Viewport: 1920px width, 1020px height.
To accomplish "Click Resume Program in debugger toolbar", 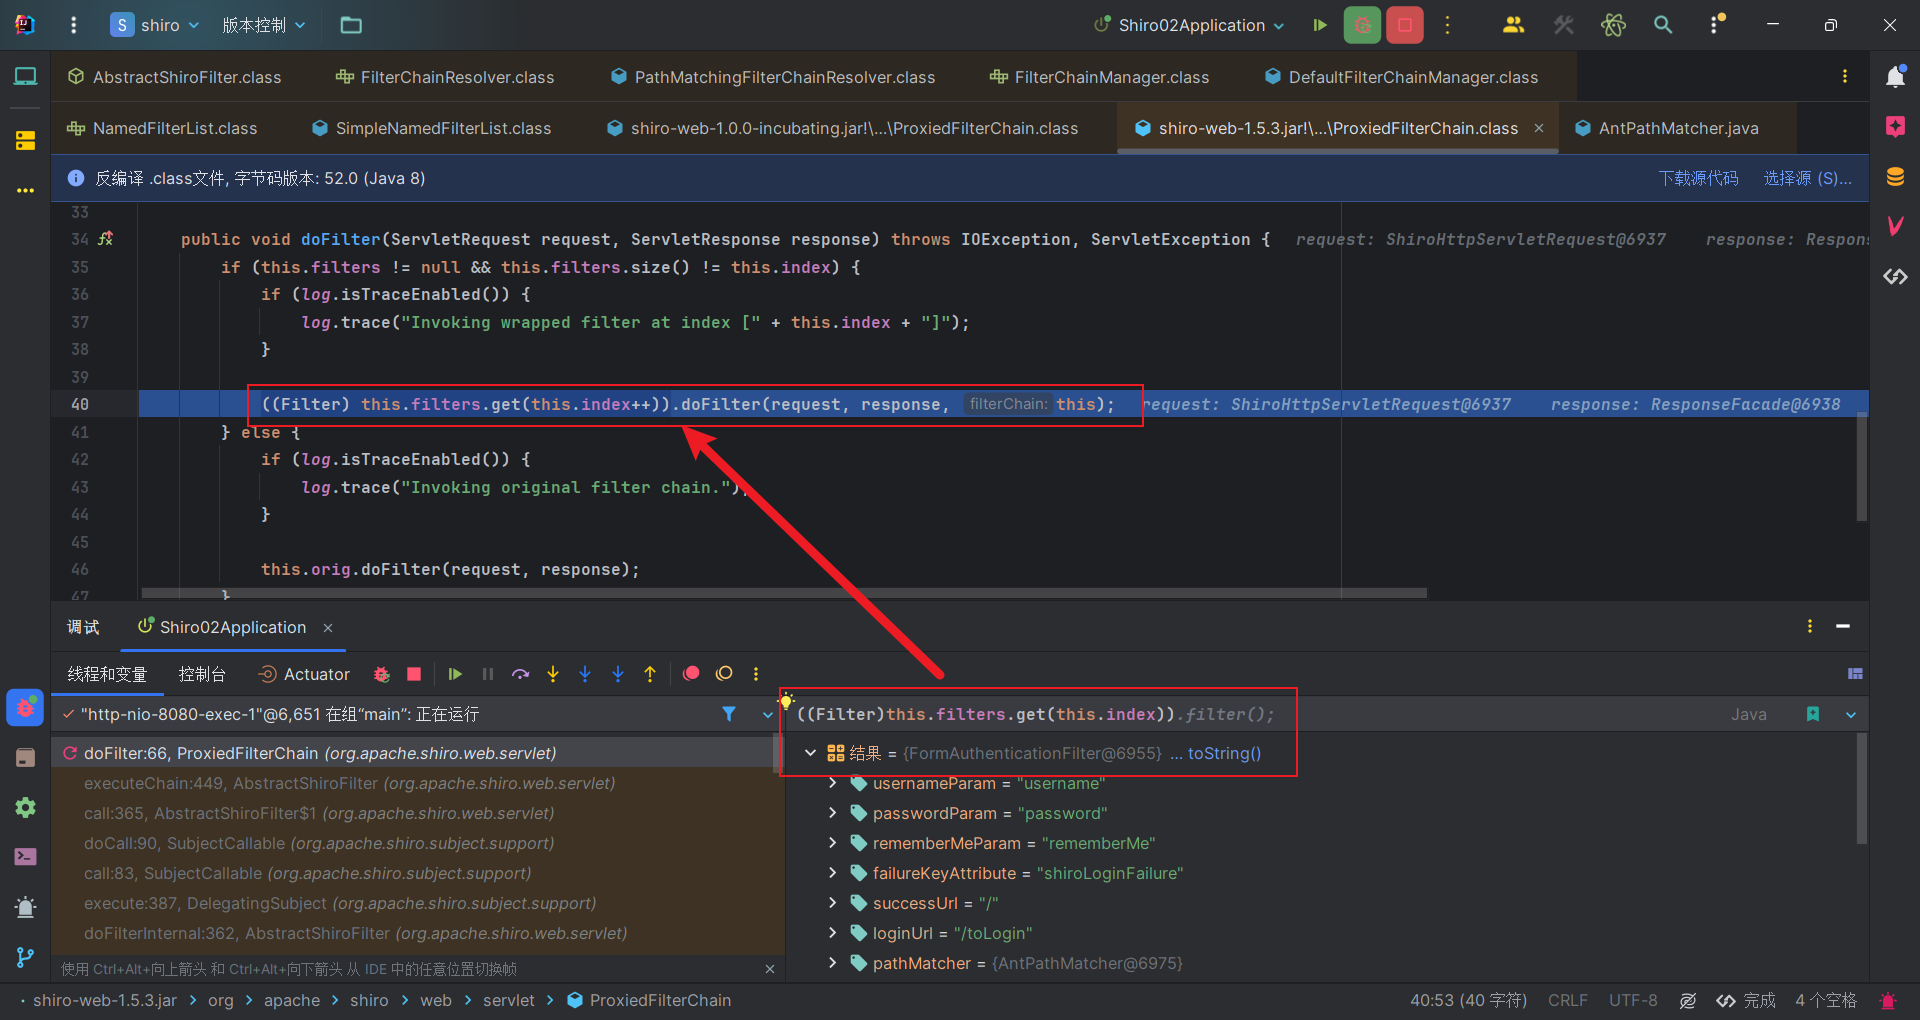I will coord(455,674).
